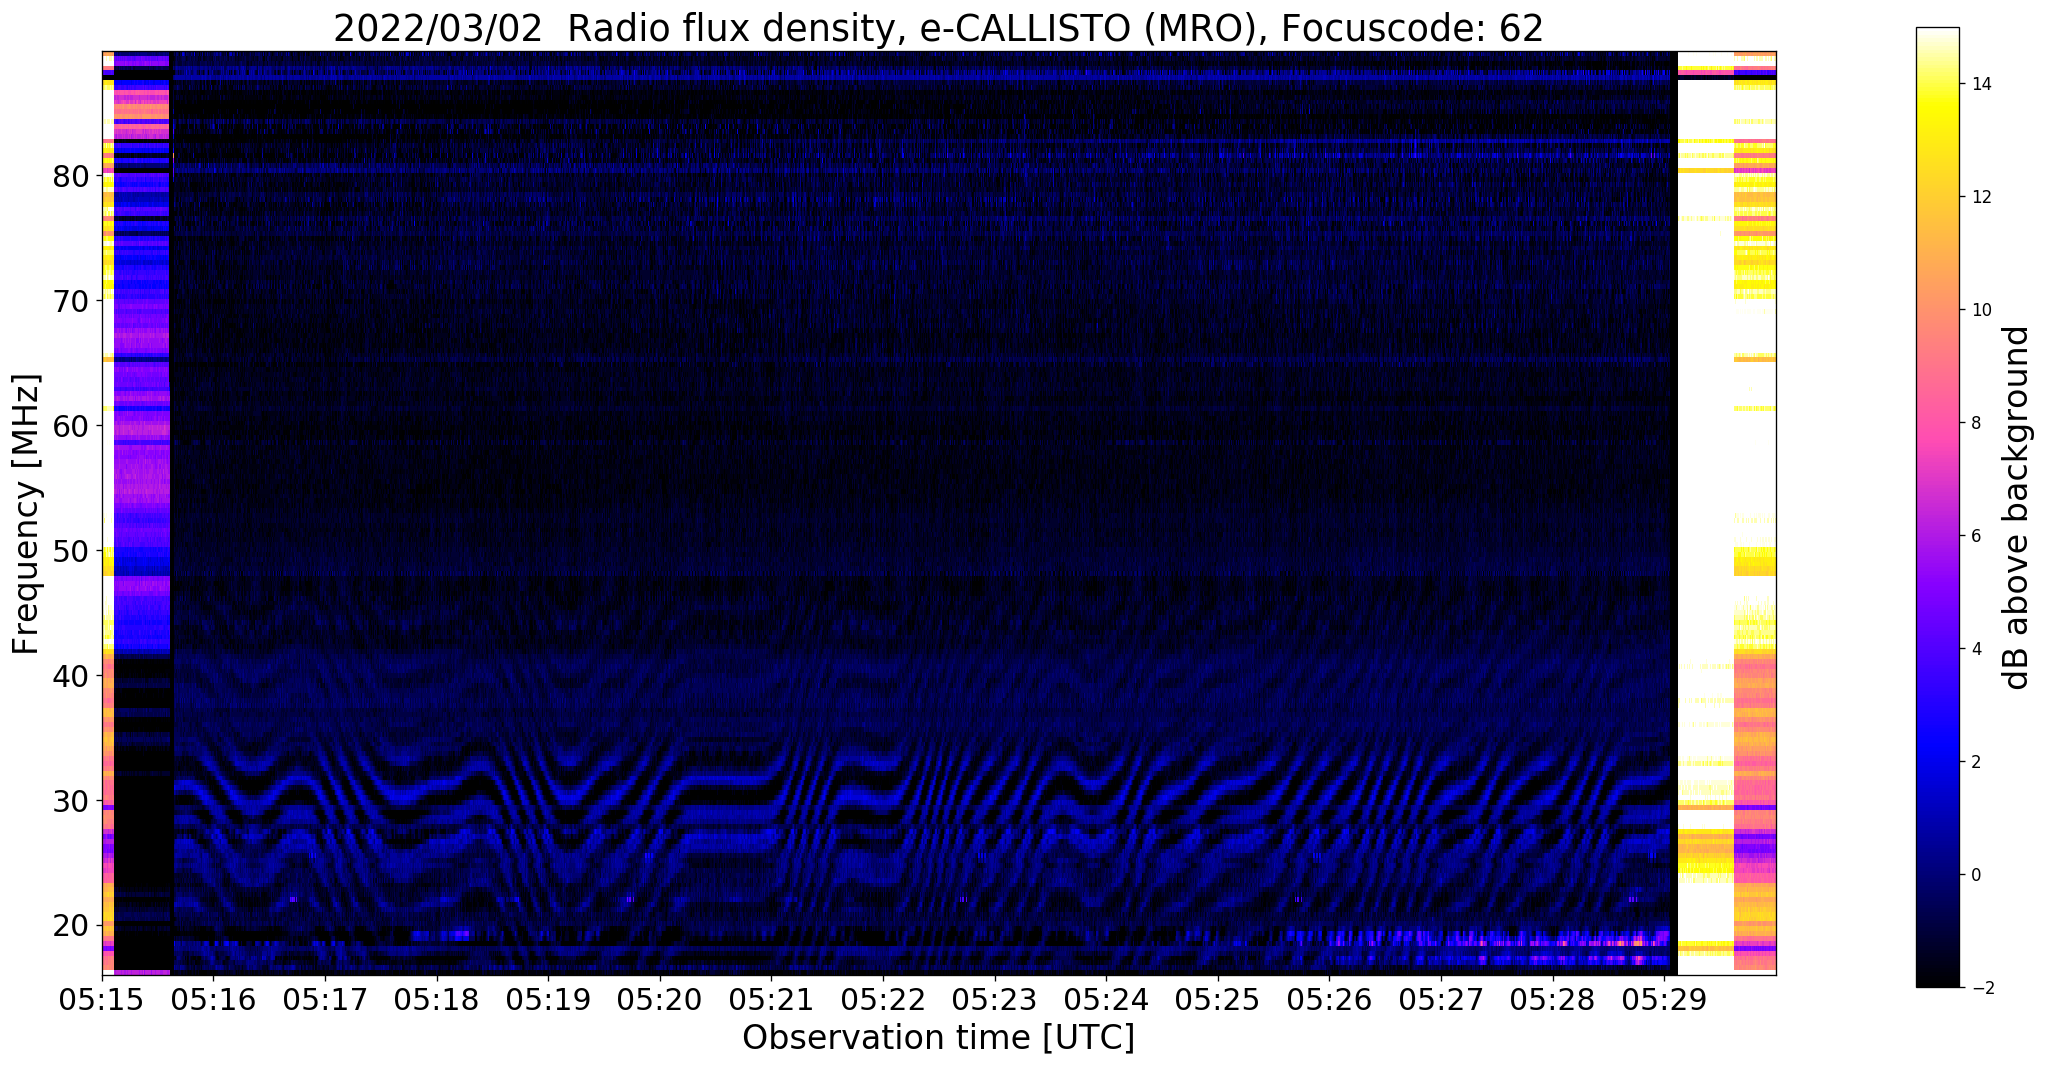The image size is (2047, 1067).
Task: Click the 30 MHz frequency tick label
Action: 73,801
